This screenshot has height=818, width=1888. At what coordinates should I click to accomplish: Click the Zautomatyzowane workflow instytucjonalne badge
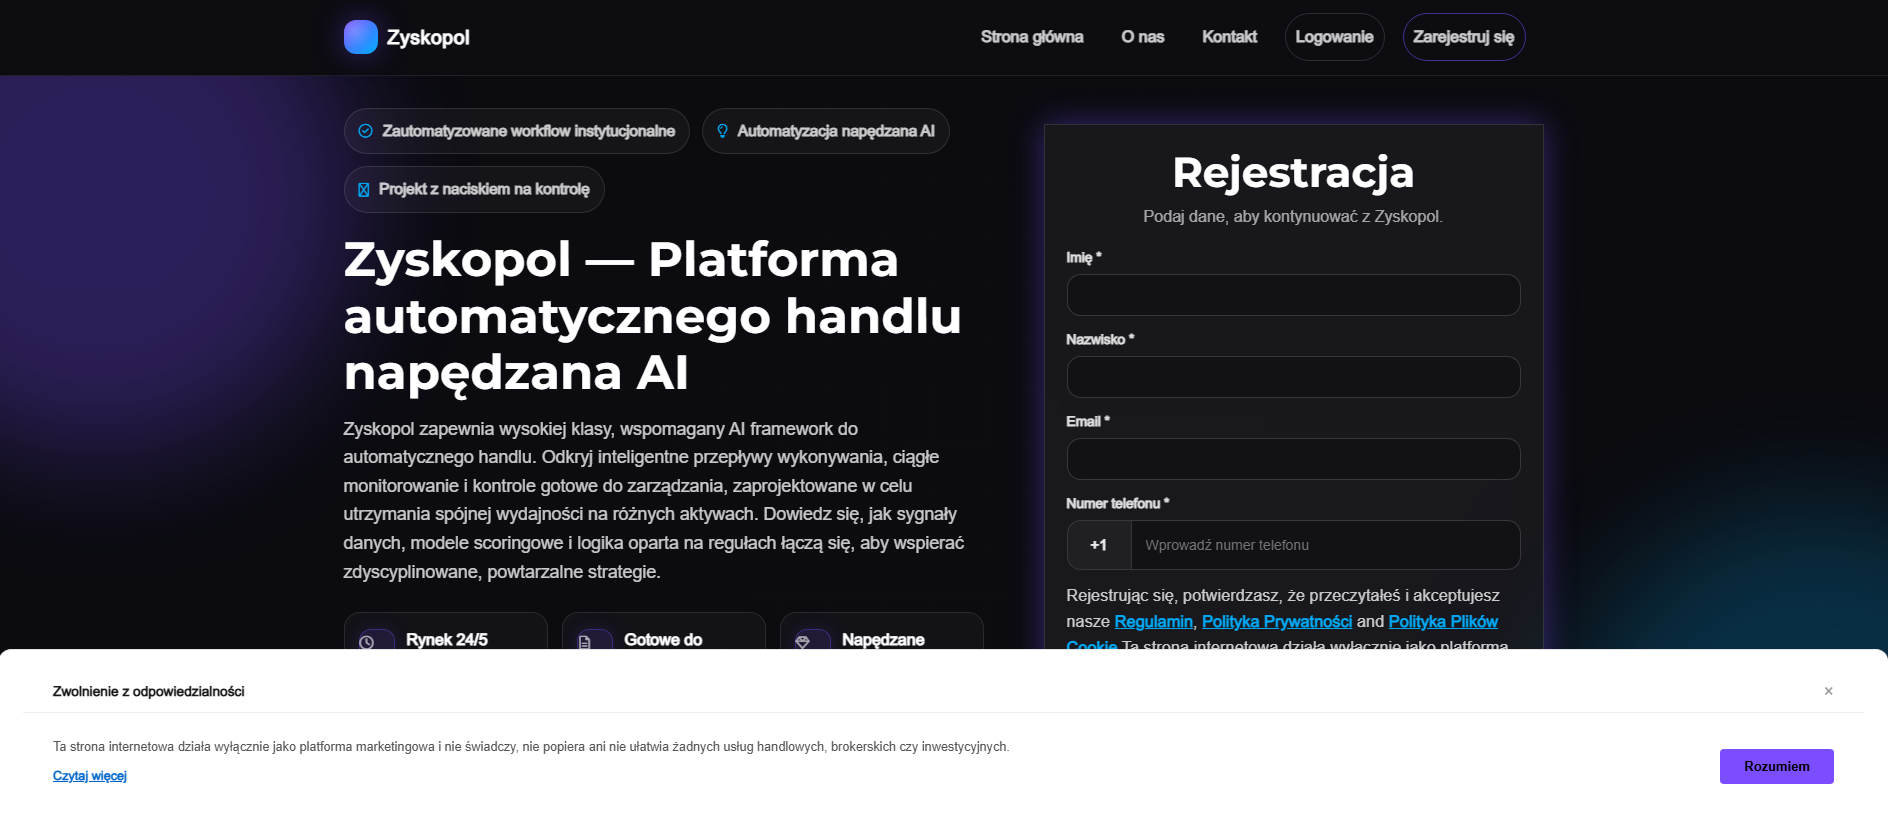pos(516,131)
